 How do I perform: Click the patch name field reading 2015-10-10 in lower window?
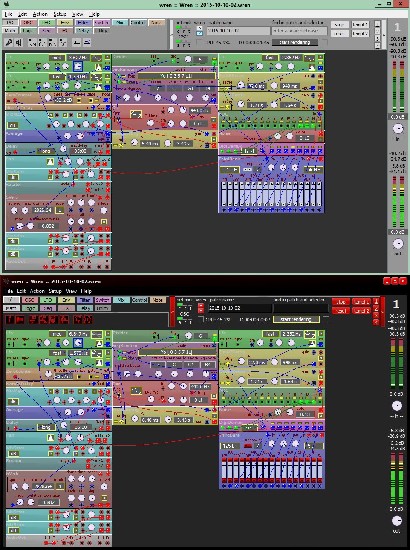[x=239, y=308]
